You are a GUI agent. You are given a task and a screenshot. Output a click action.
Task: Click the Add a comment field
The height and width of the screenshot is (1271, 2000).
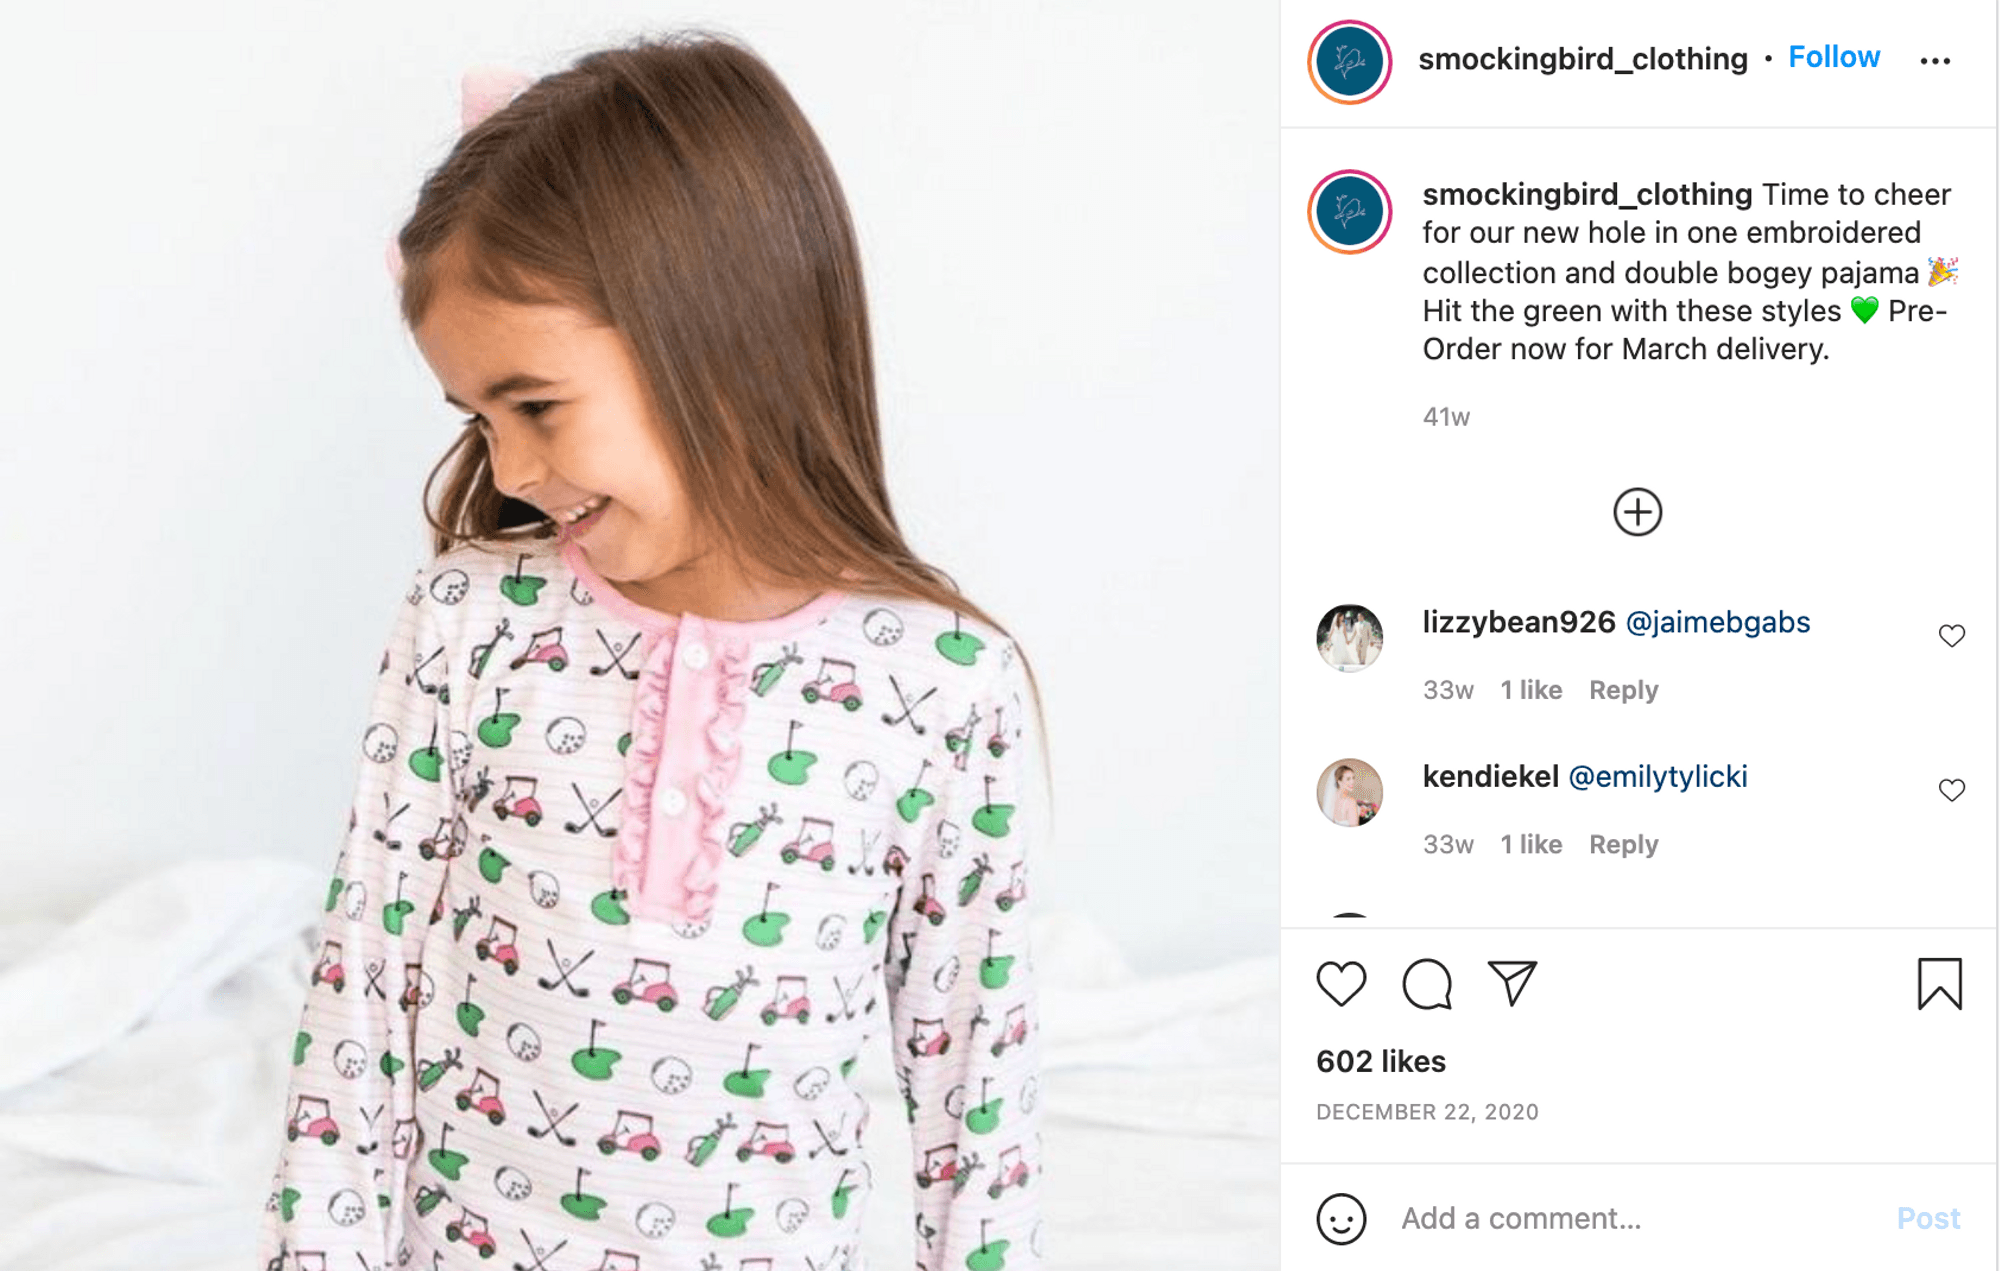(1640, 1219)
